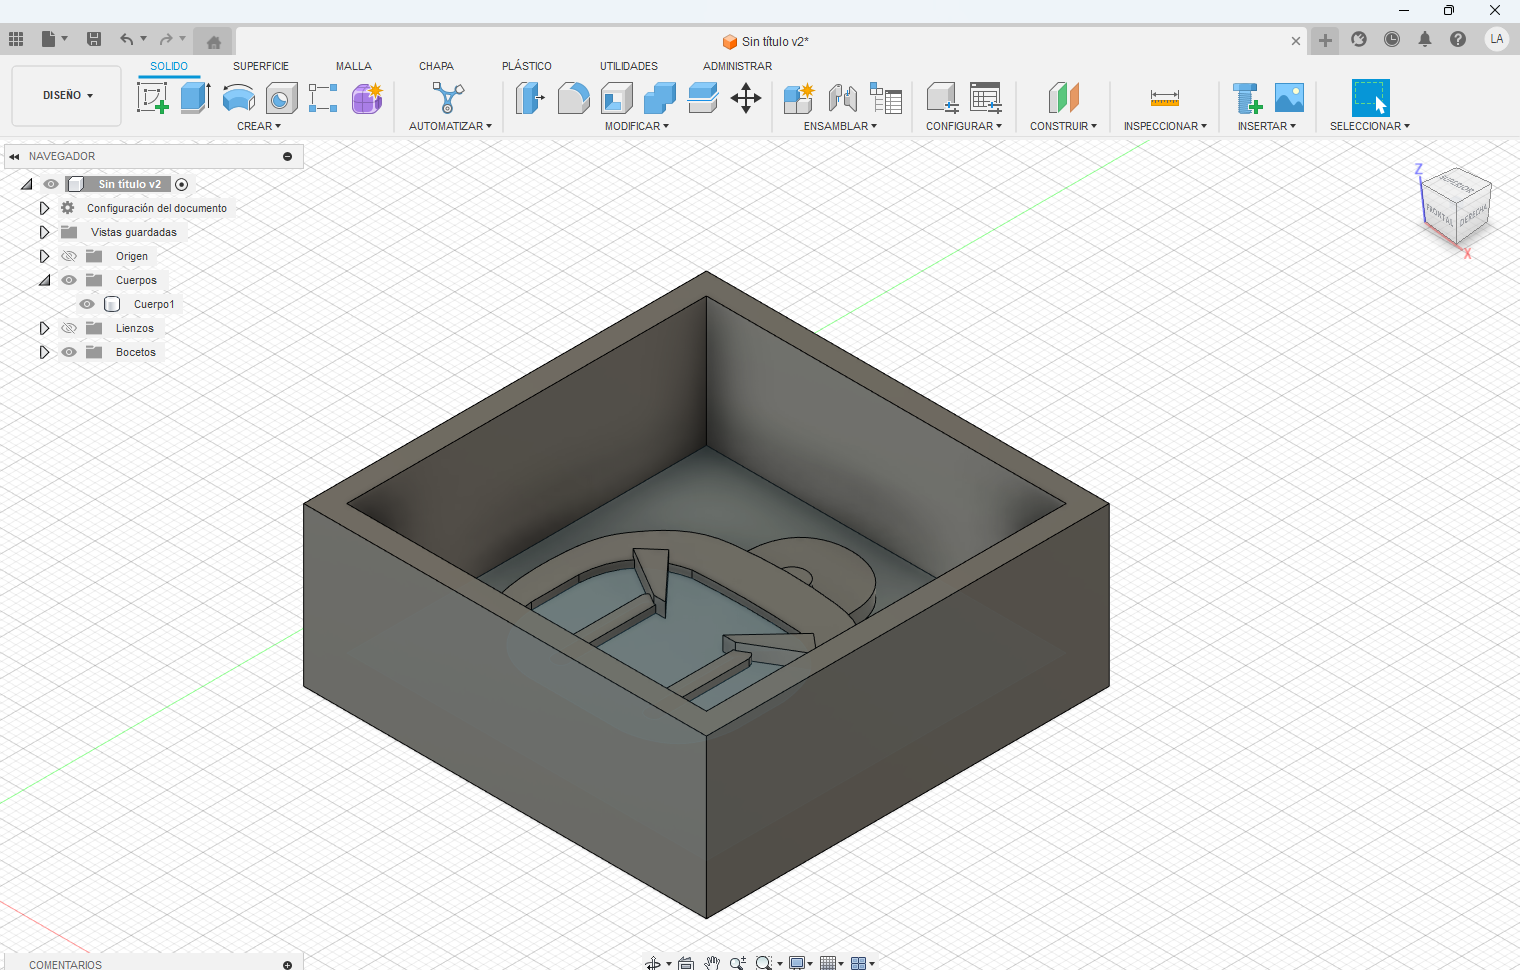This screenshot has width=1520, height=970.
Task: Expand the Lienzos node
Action: pyautogui.click(x=44, y=328)
